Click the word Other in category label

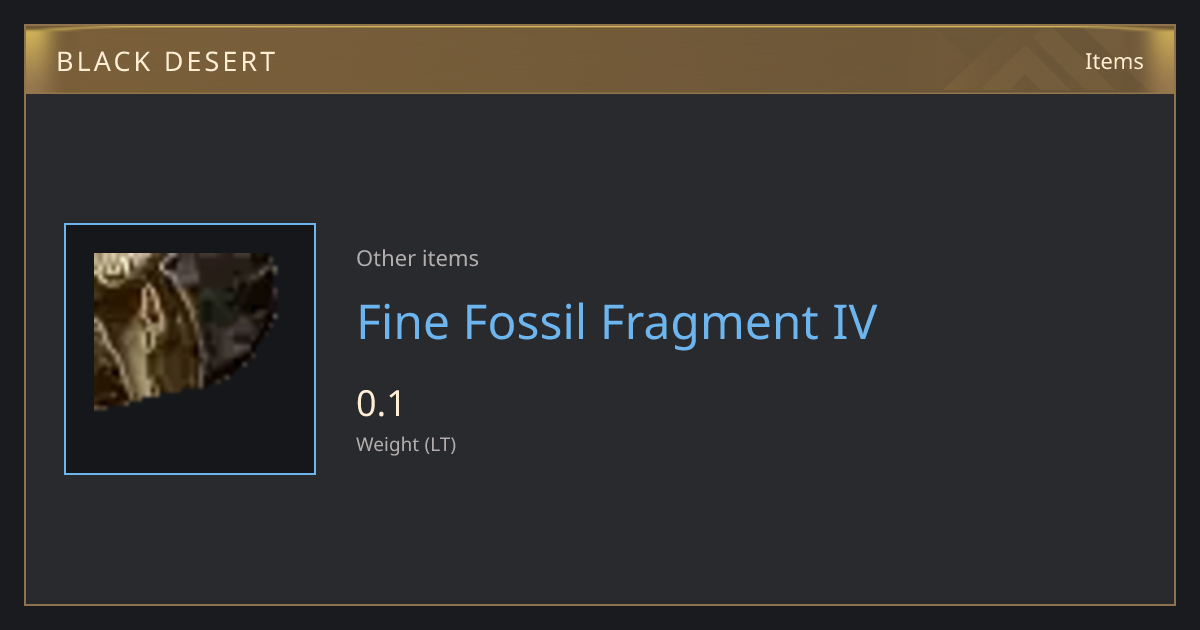coord(386,258)
